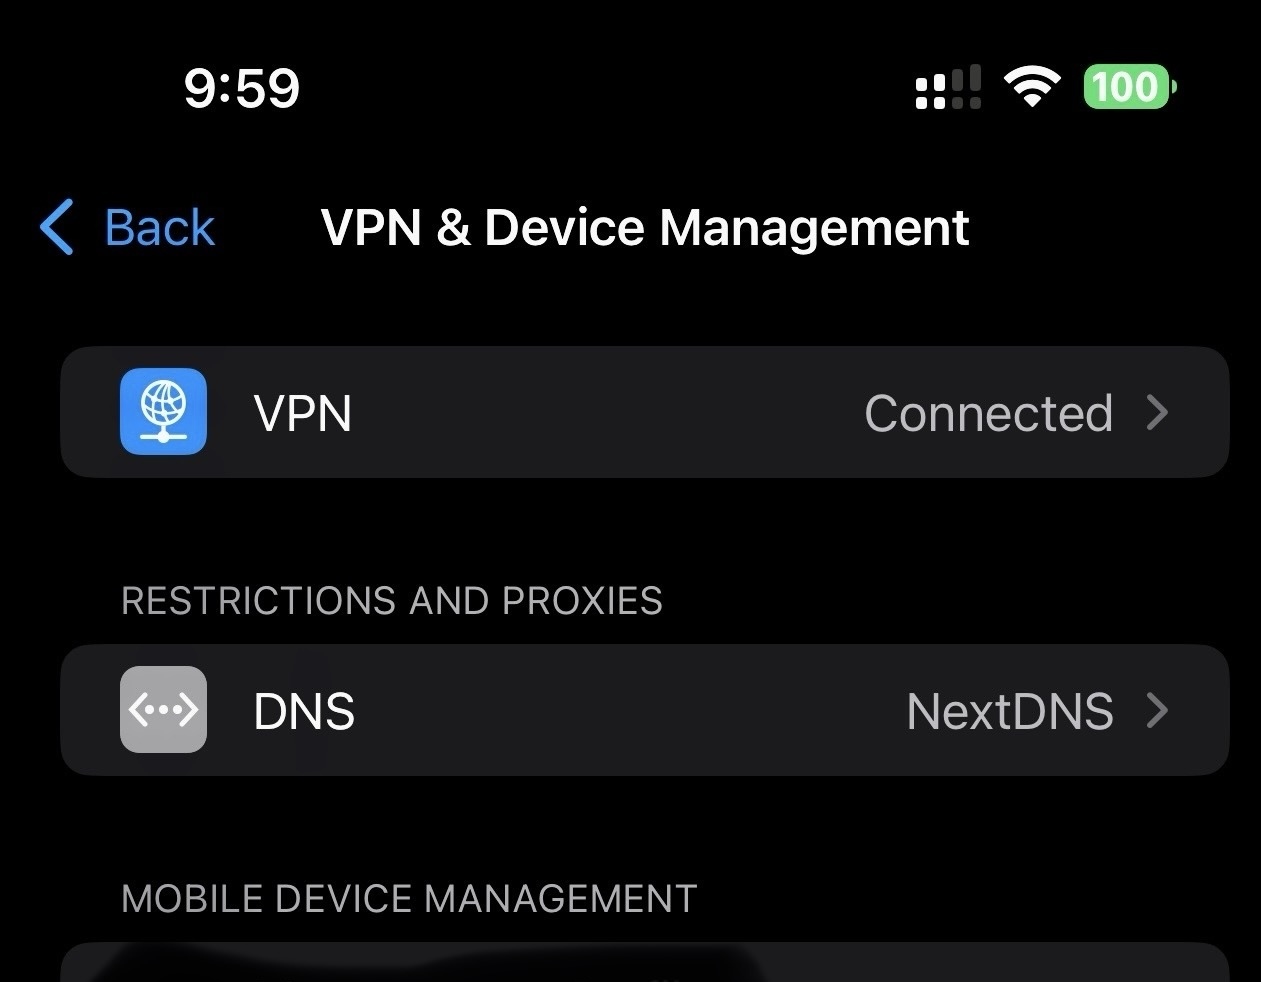Screen dimensions: 1261x982
Task: Tap empty space between DNS and NextDNS
Action: (620, 710)
